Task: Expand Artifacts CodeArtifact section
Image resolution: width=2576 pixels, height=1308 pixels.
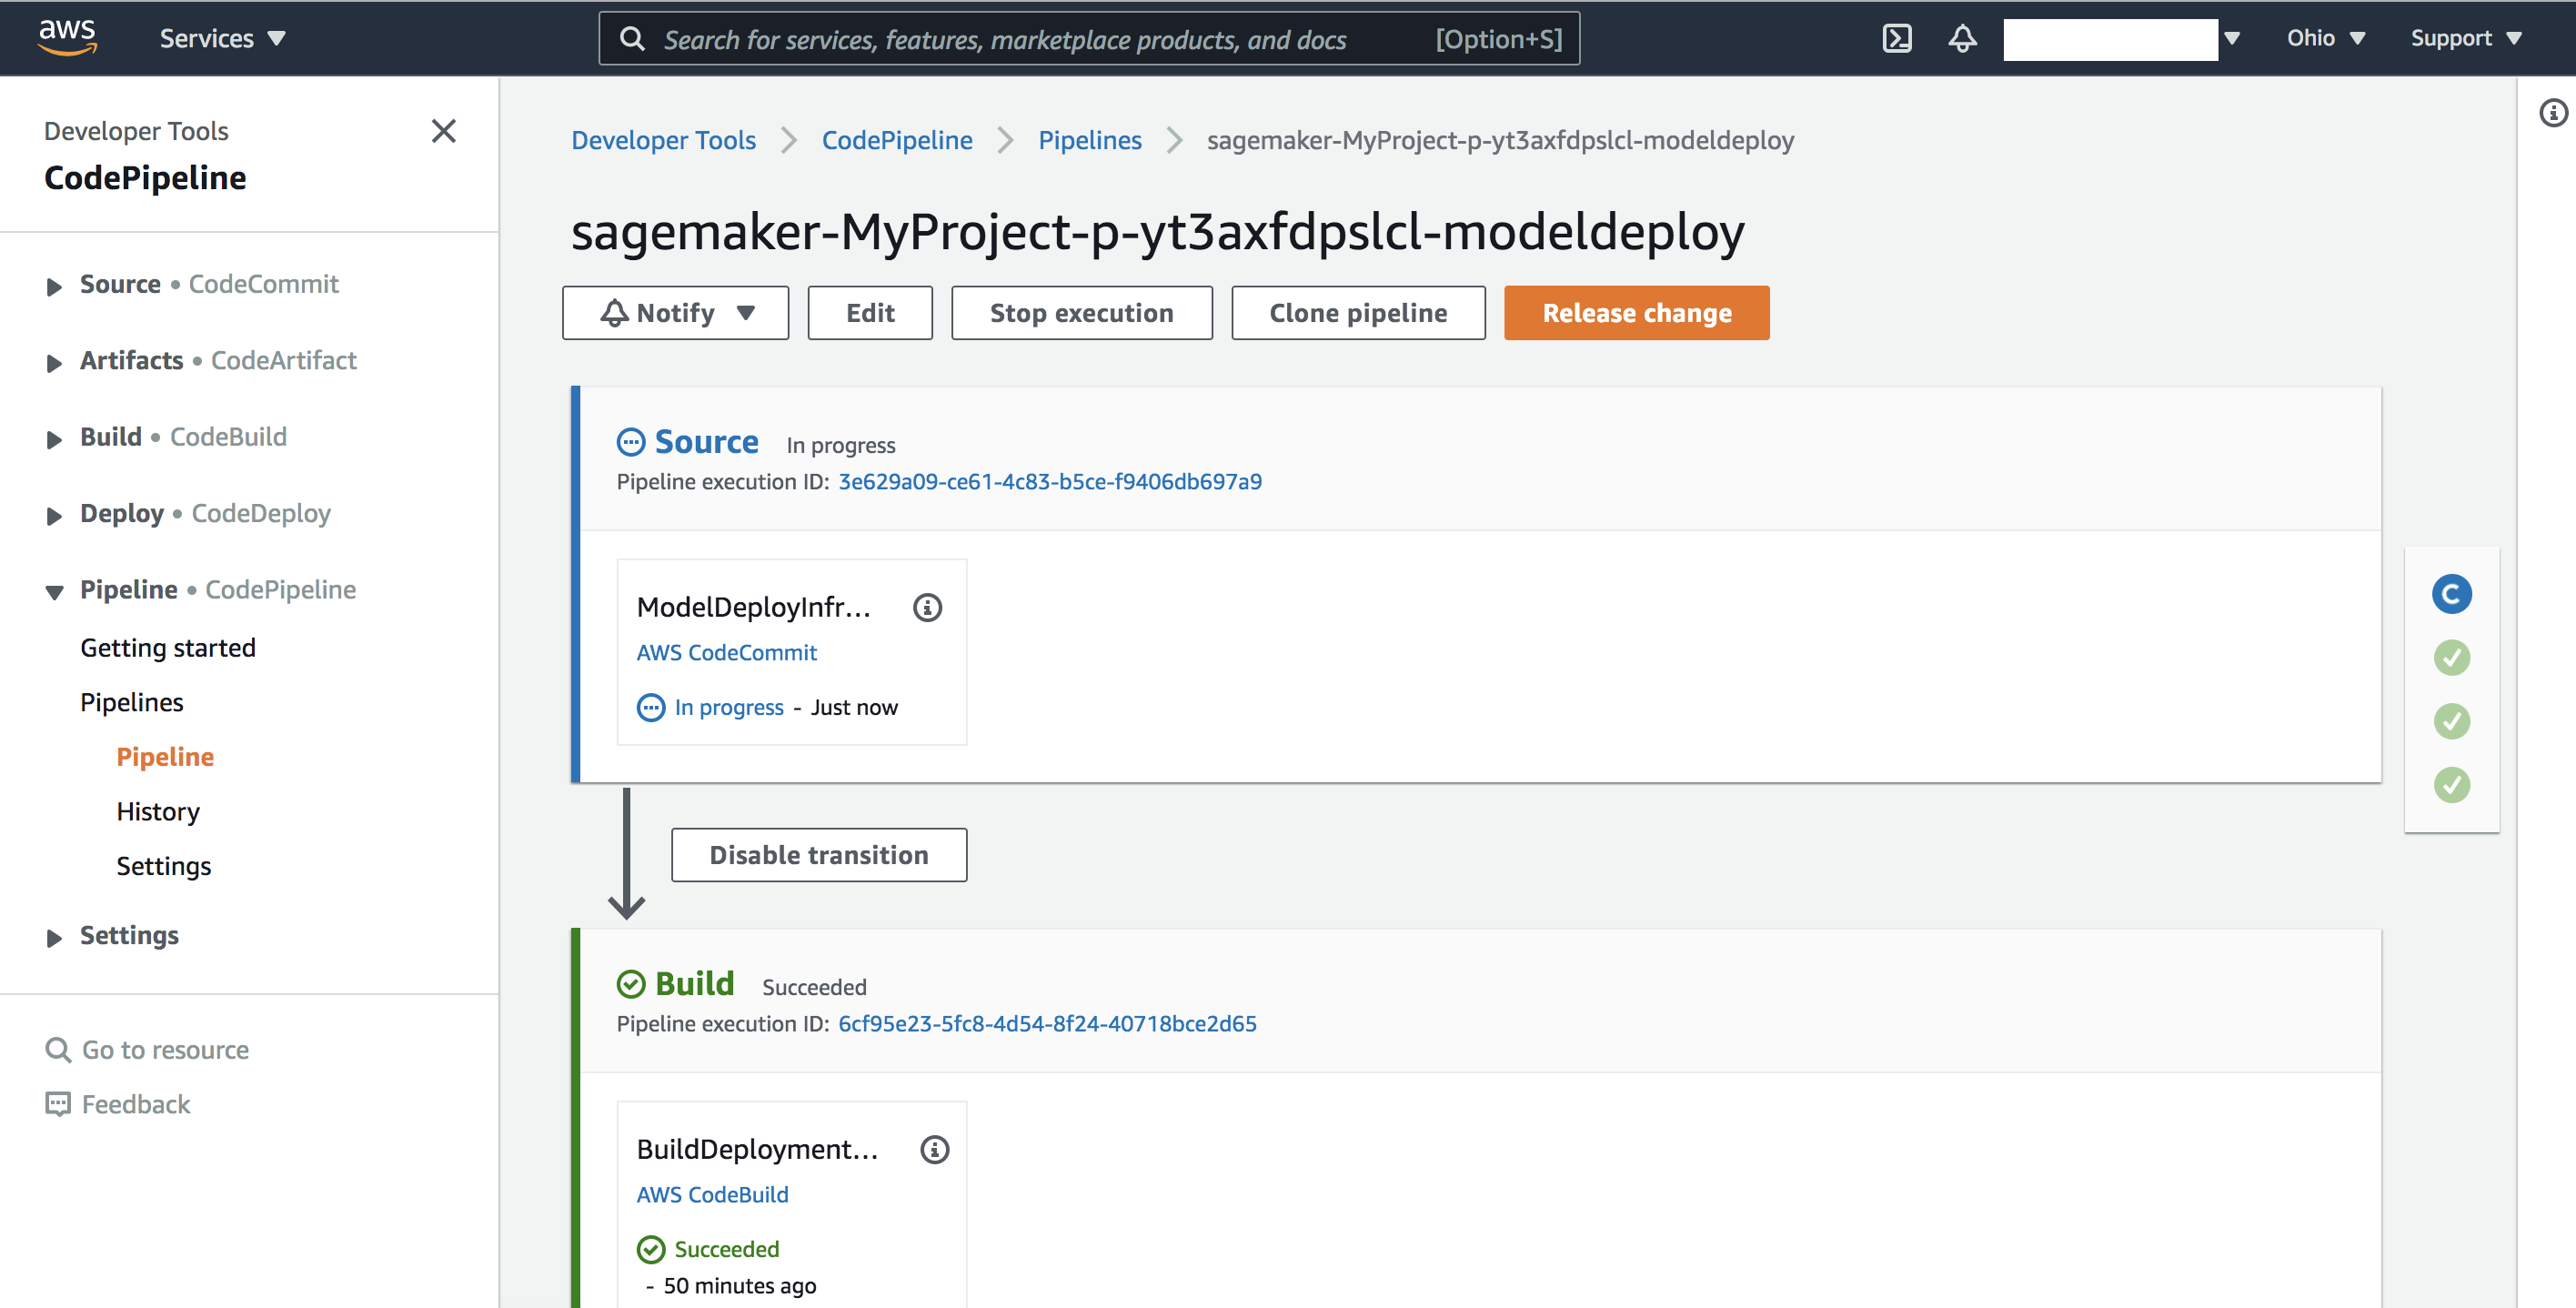Action: (x=54, y=363)
